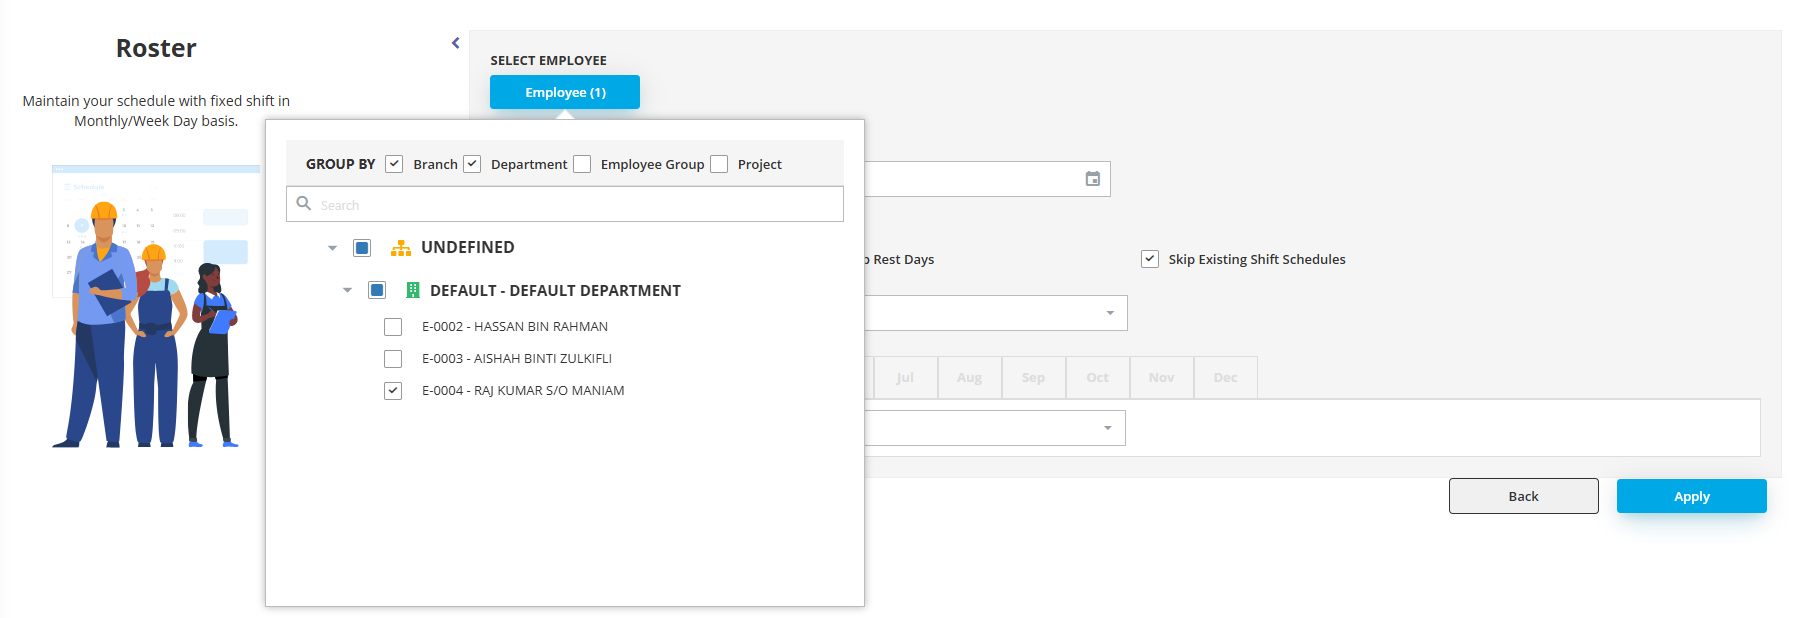1797x618 pixels.
Task: Click the Back button
Action: click(x=1523, y=496)
